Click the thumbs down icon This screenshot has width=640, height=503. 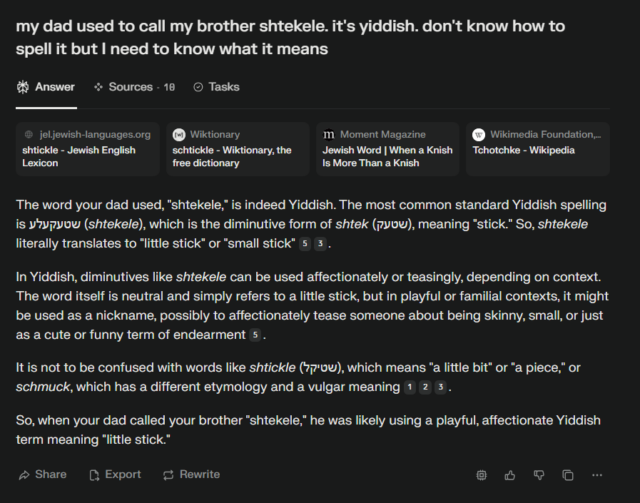point(539,475)
